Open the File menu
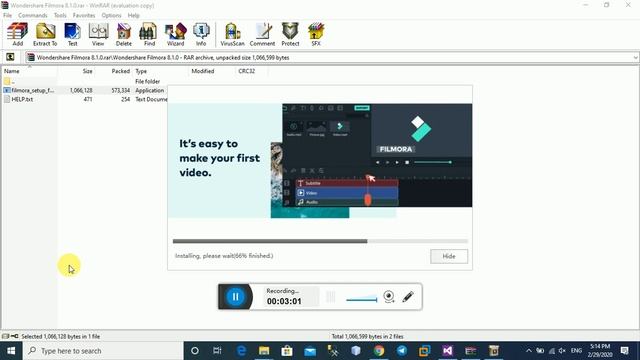The width and height of the screenshot is (640, 360). tap(7, 15)
